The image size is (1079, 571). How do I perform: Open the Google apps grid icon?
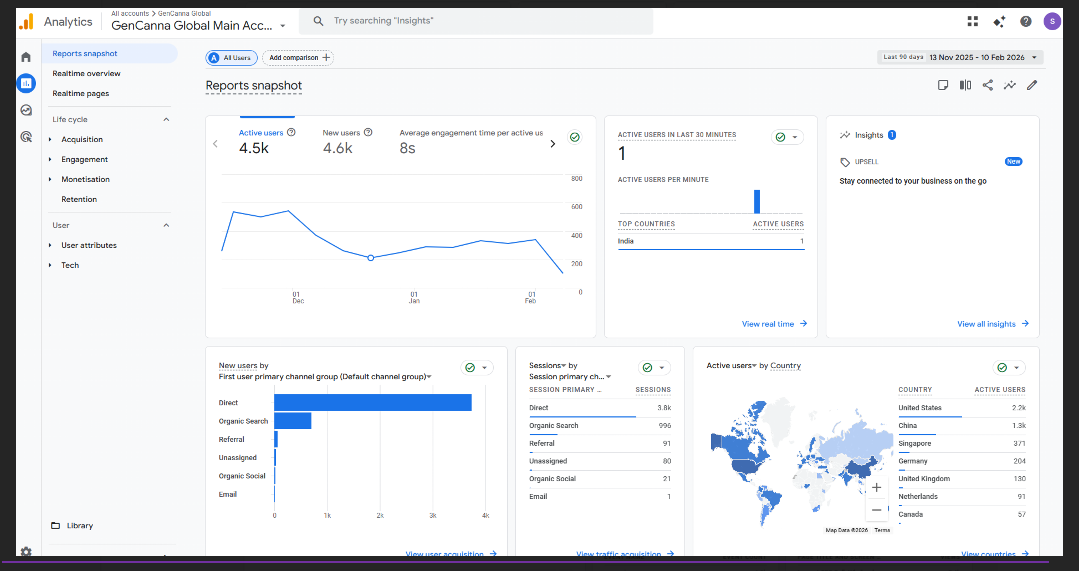[973, 21]
